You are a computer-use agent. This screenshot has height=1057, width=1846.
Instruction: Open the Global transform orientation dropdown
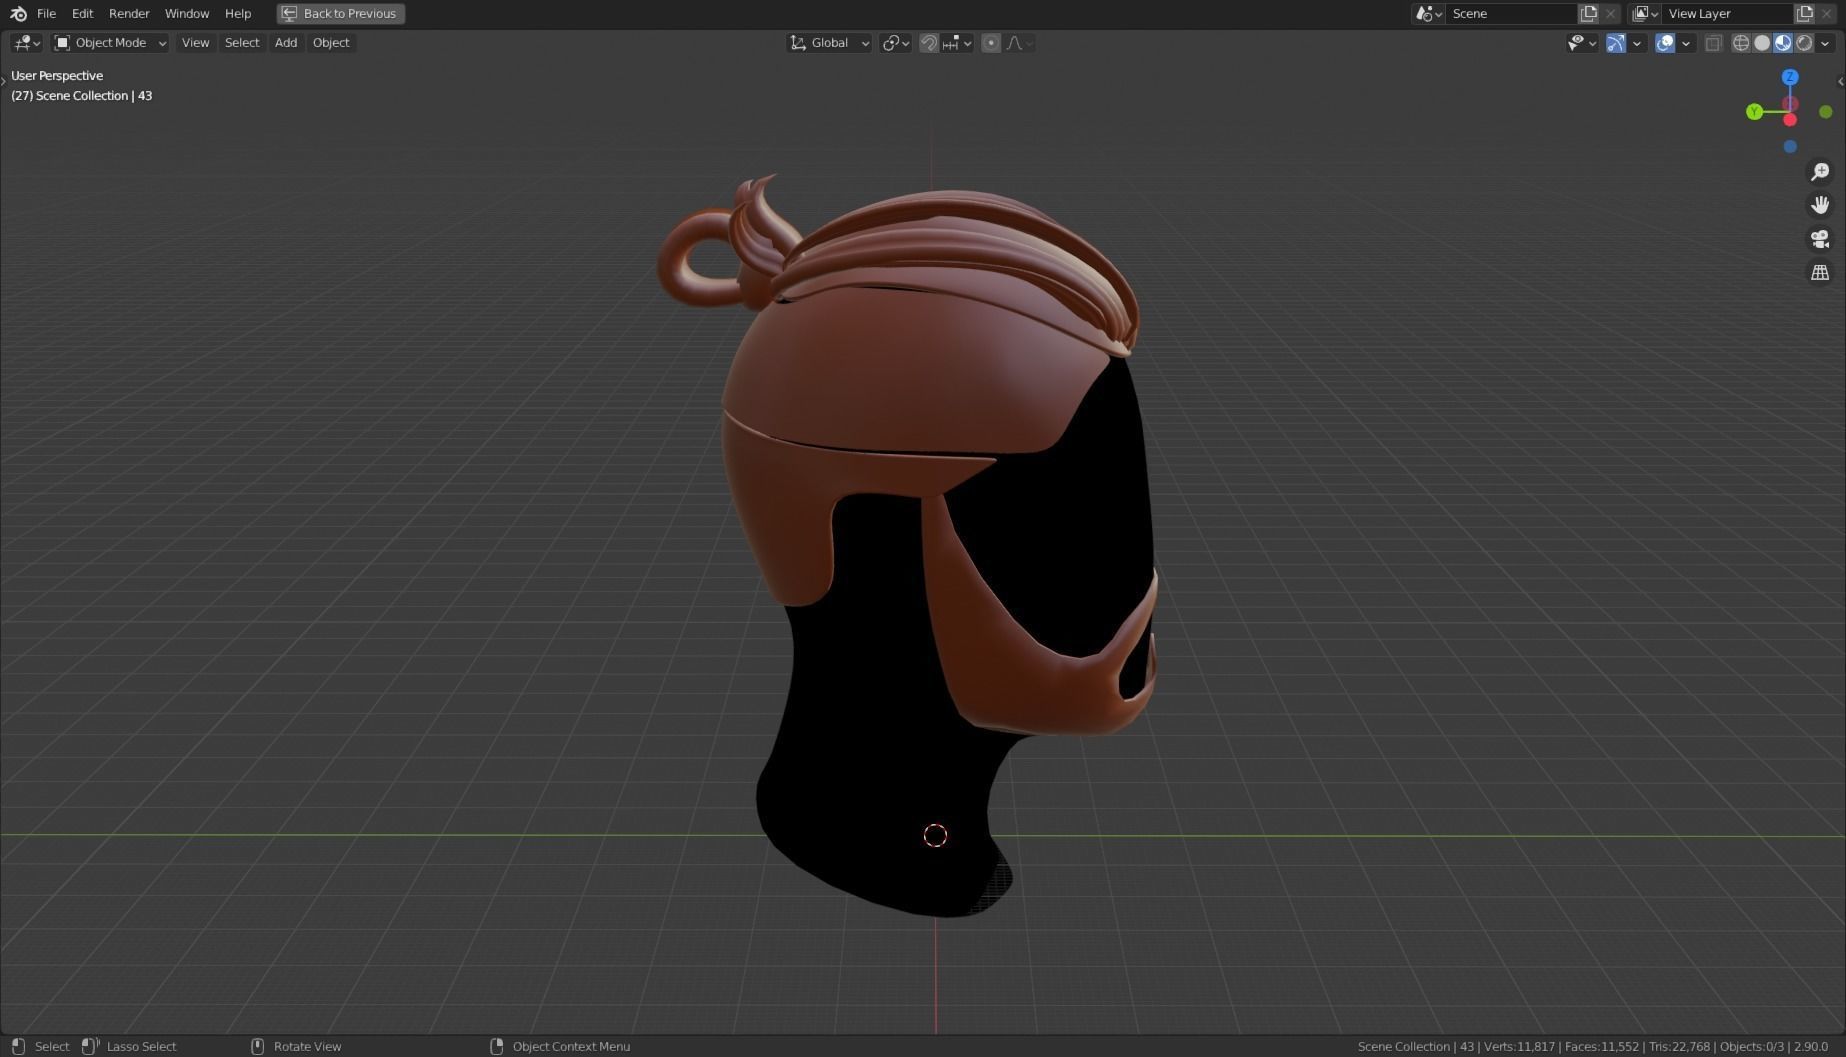point(829,43)
